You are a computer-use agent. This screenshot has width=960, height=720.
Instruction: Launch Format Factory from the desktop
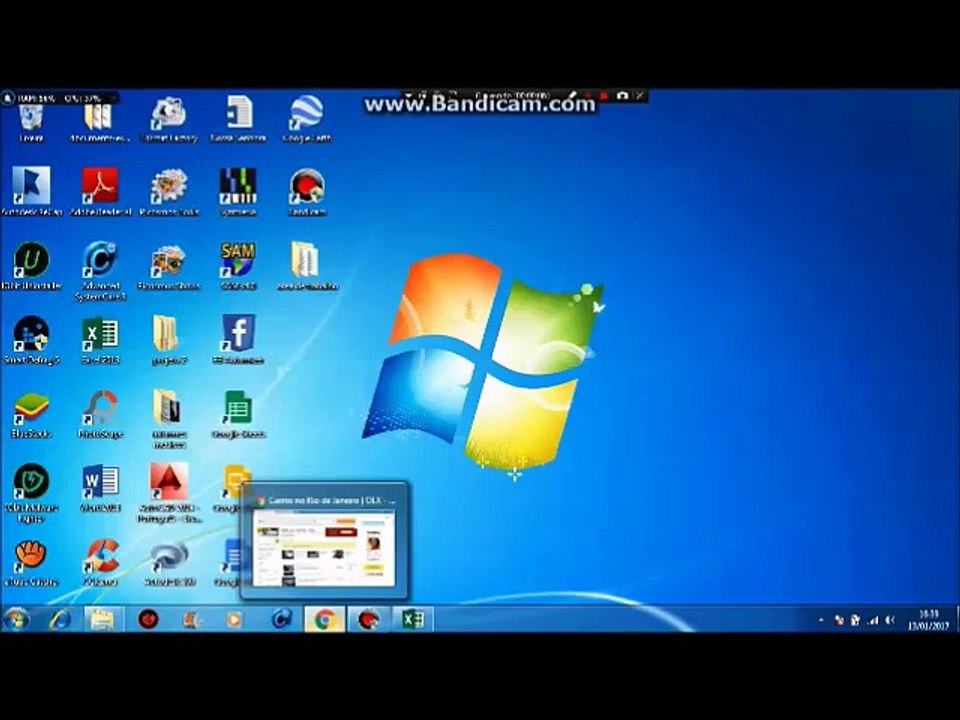[x=168, y=120]
